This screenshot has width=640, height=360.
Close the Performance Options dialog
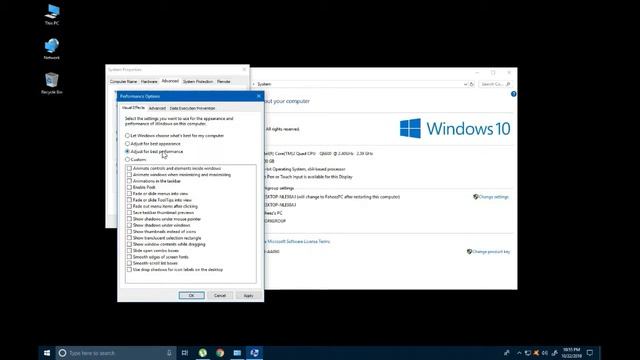coord(258,96)
